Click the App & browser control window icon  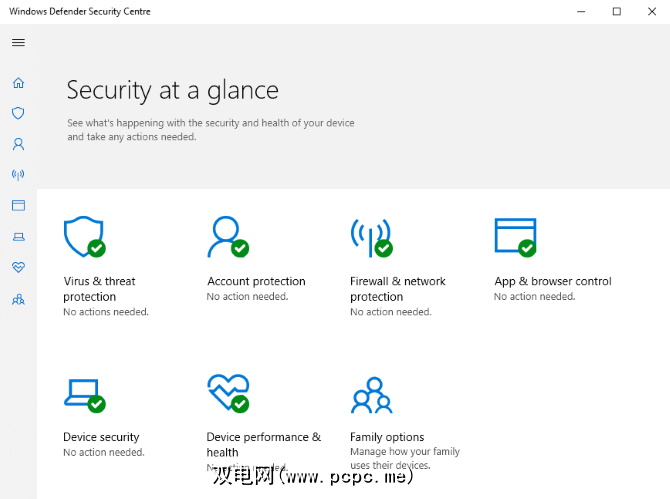pyautogui.click(x=514, y=236)
